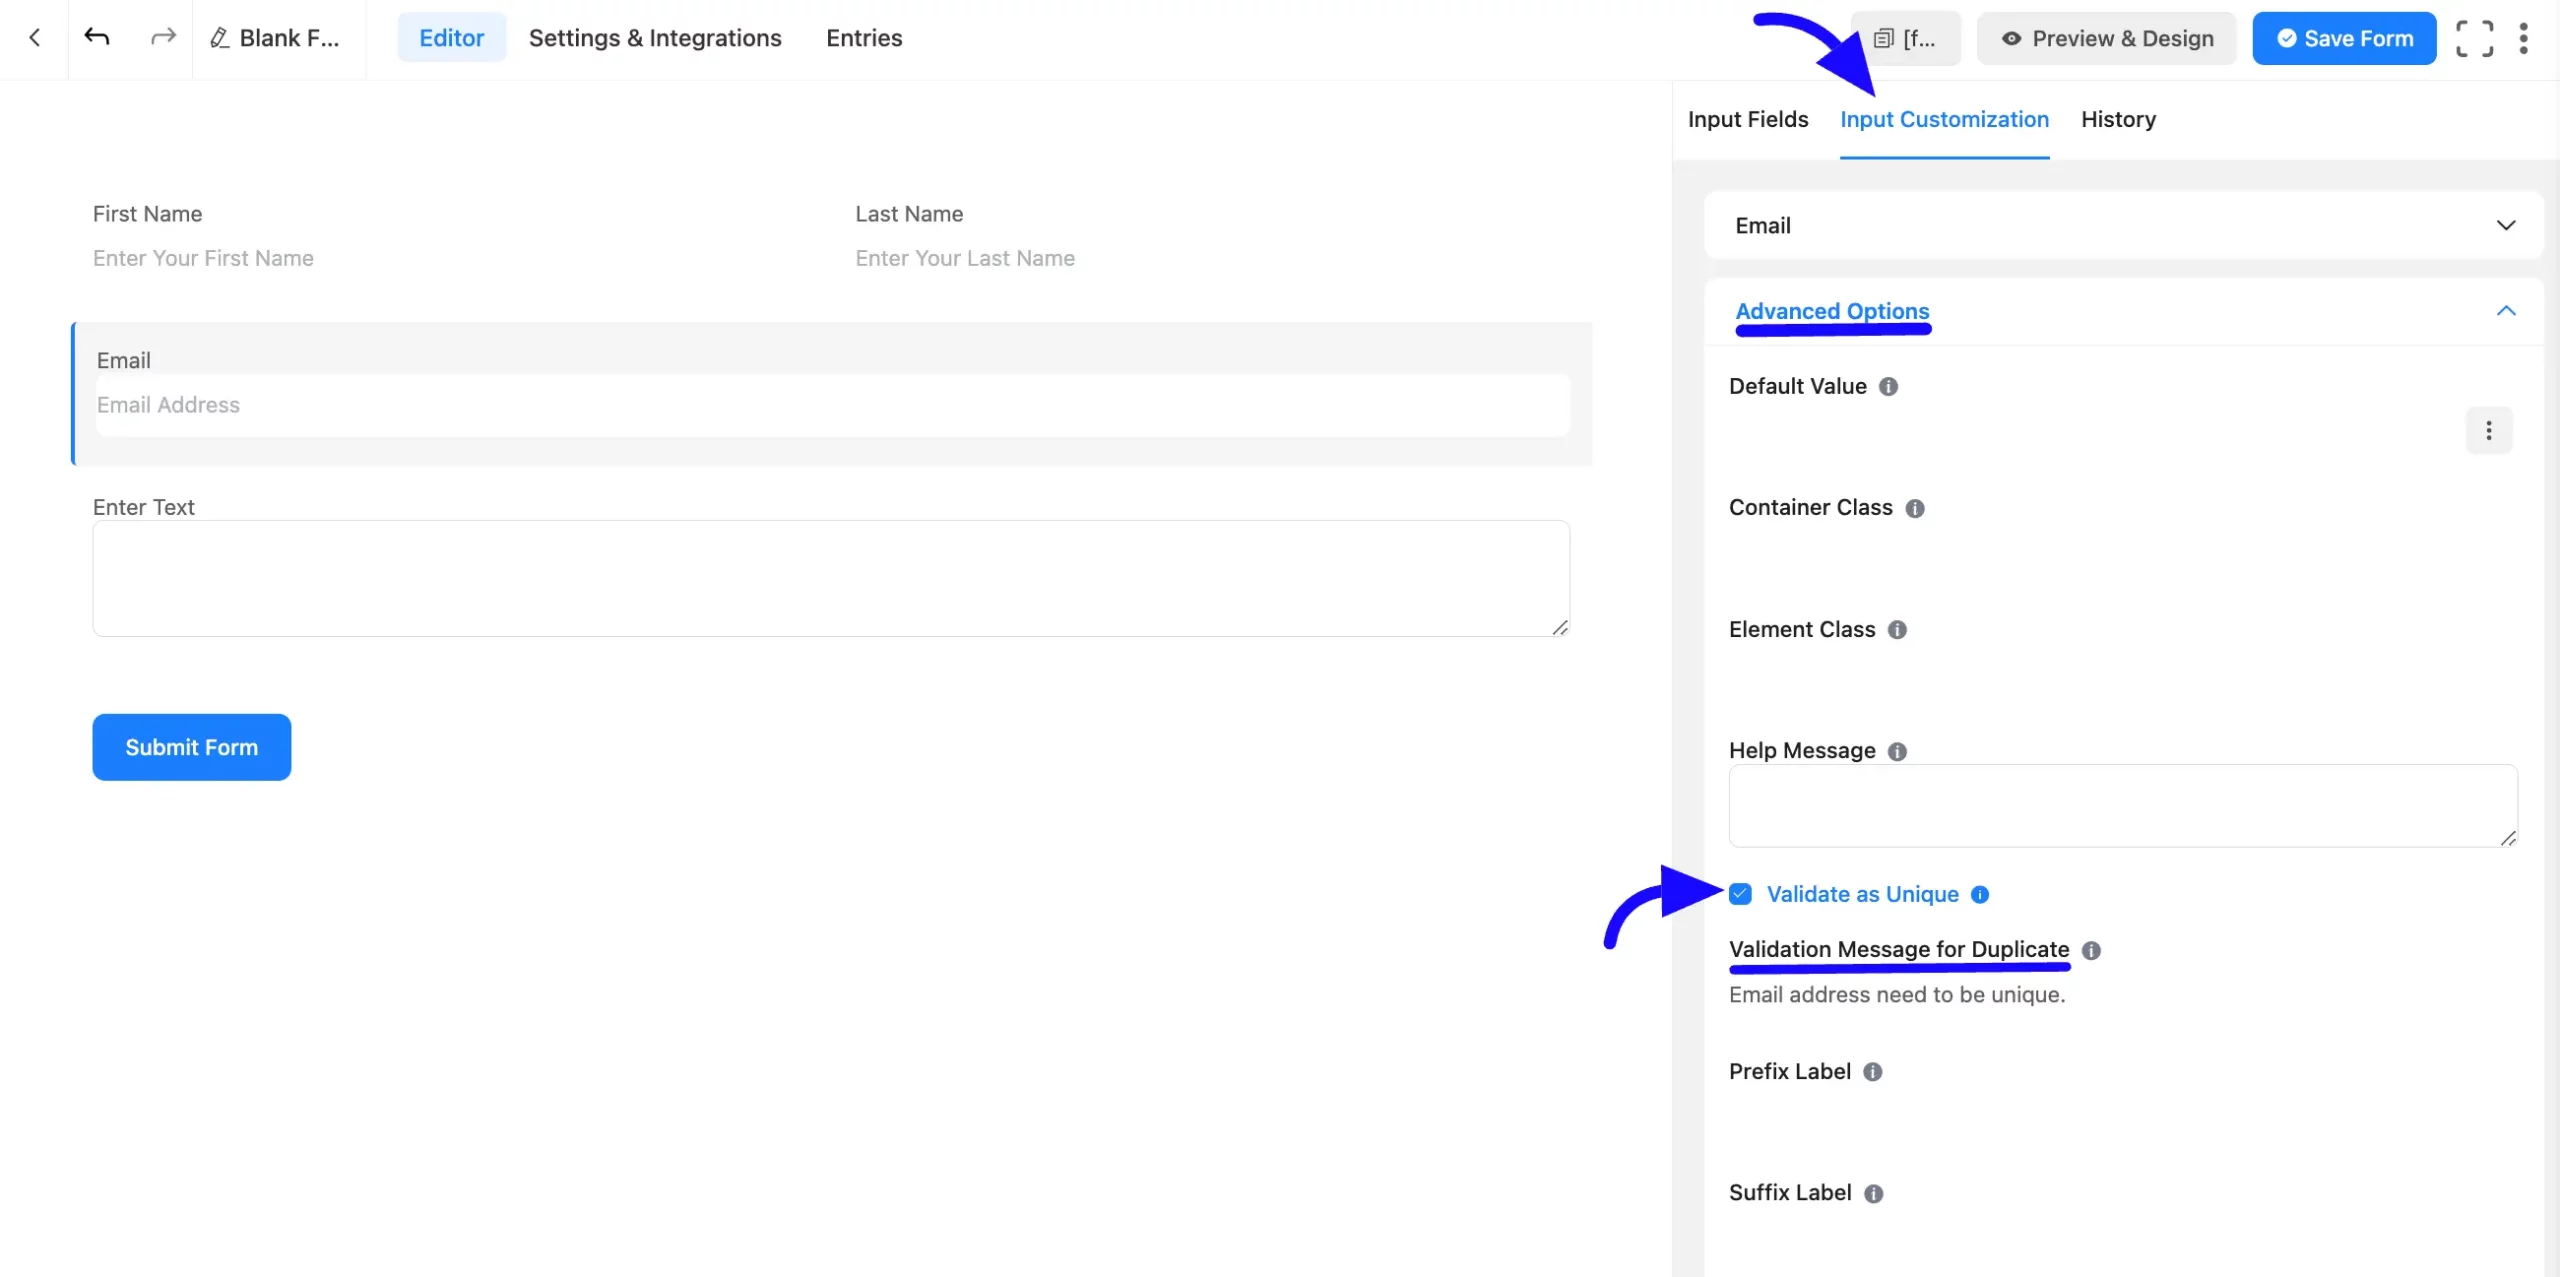Viewport: 2560px width, 1277px height.
Task: Copy the form shortcode icon
Action: point(1884,38)
